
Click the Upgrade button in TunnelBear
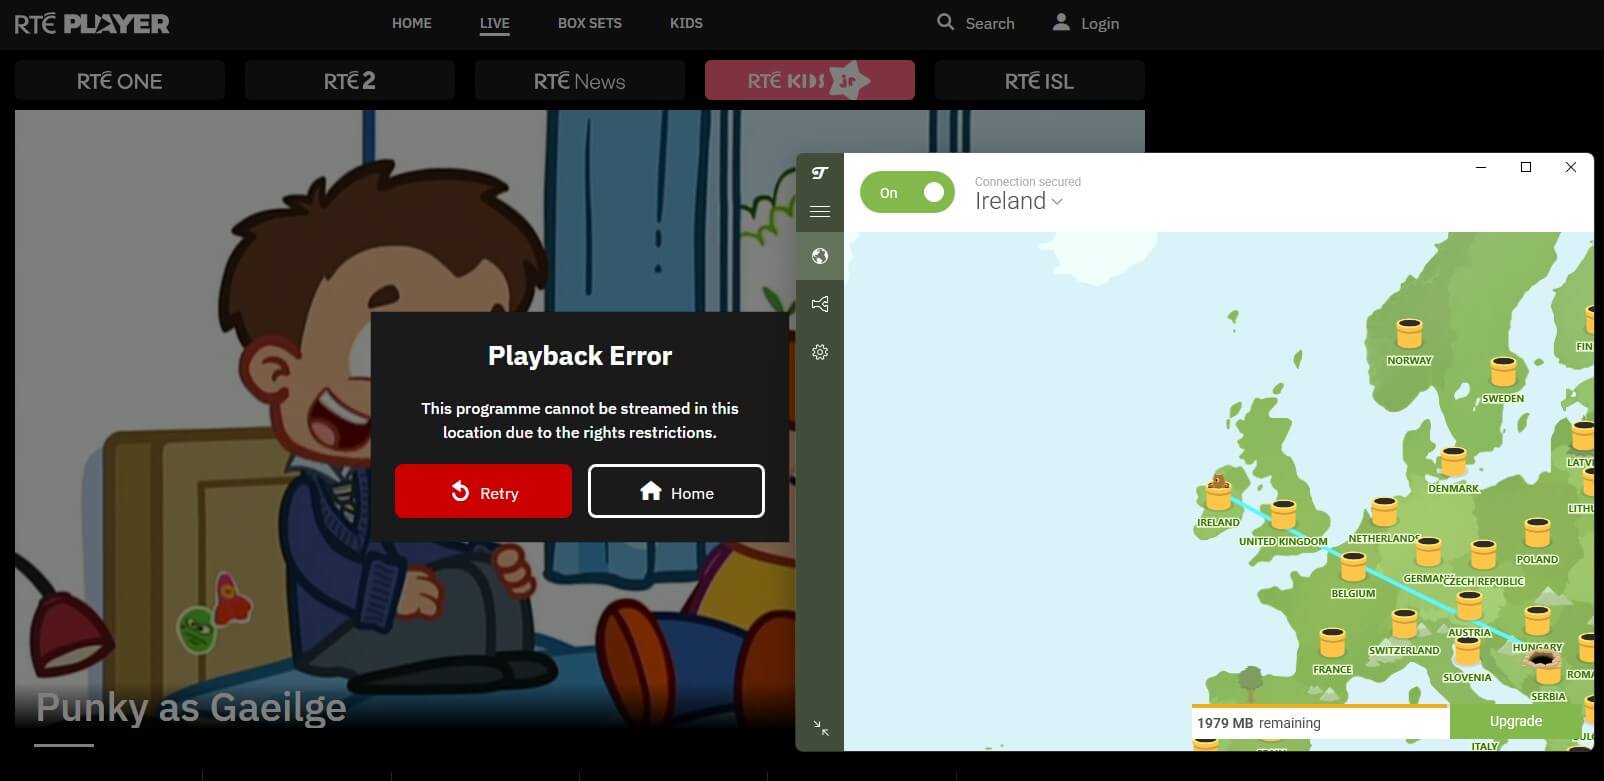[1516, 721]
